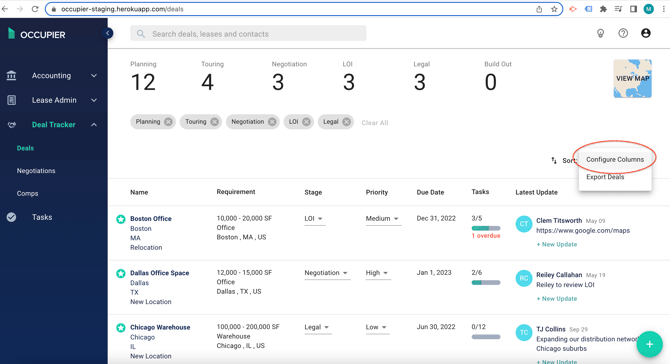Remove the LOI filter chip

[306, 122]
